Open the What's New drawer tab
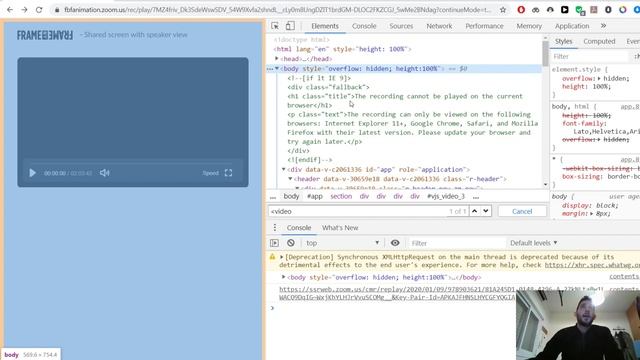 [340, 227]
